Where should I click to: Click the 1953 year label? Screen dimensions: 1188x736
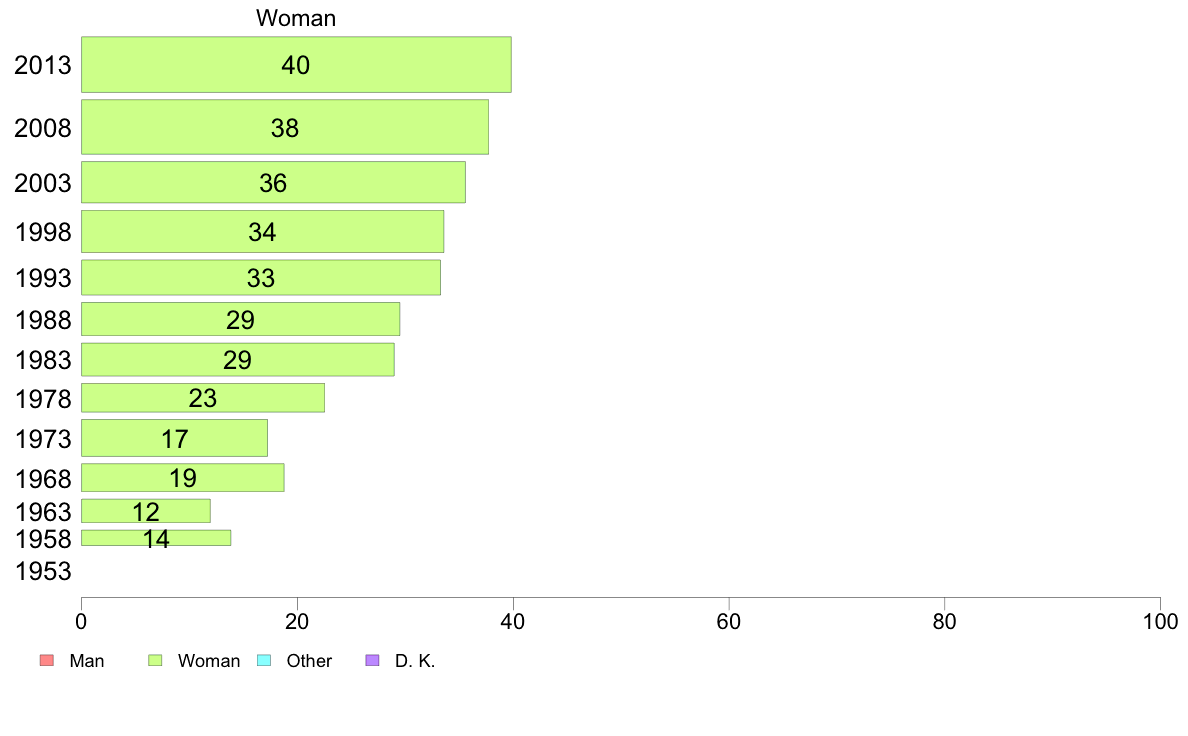[x=43, y=571]
